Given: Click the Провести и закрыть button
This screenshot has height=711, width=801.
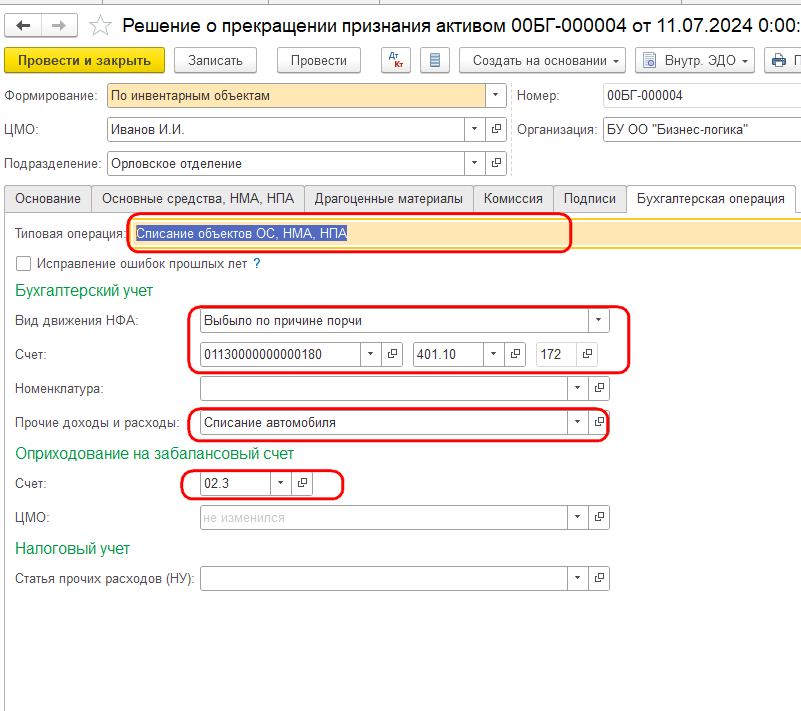Looking at the screenshot, I should 84,60.
